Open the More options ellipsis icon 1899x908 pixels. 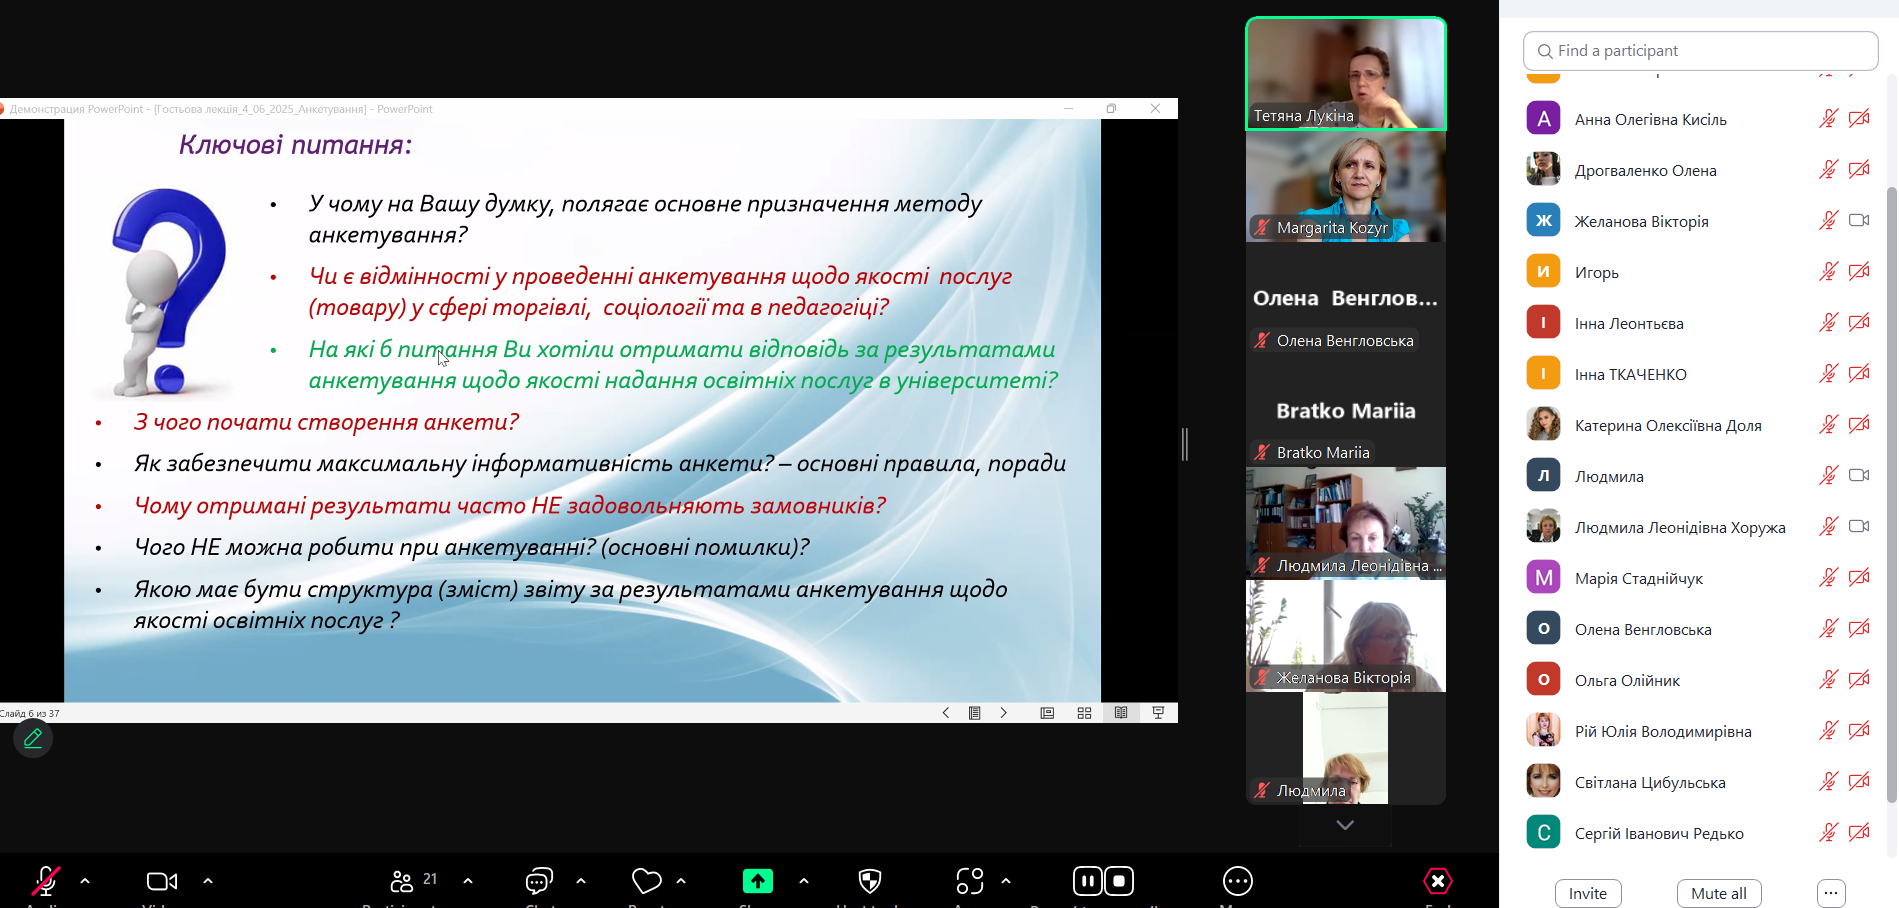pyautogui.click(x=1237, y=881)
